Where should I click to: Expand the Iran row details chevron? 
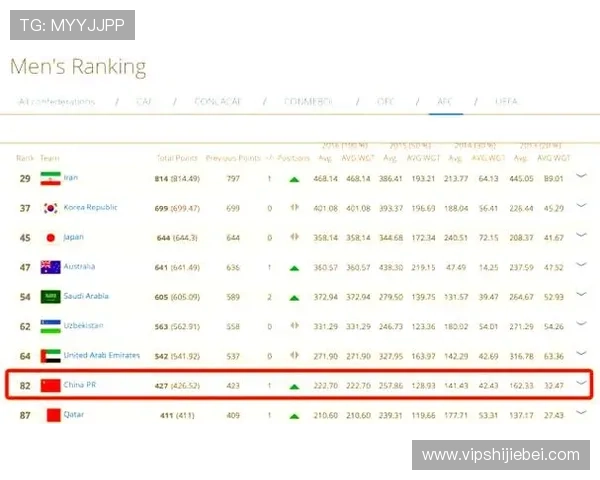point(582,177)
